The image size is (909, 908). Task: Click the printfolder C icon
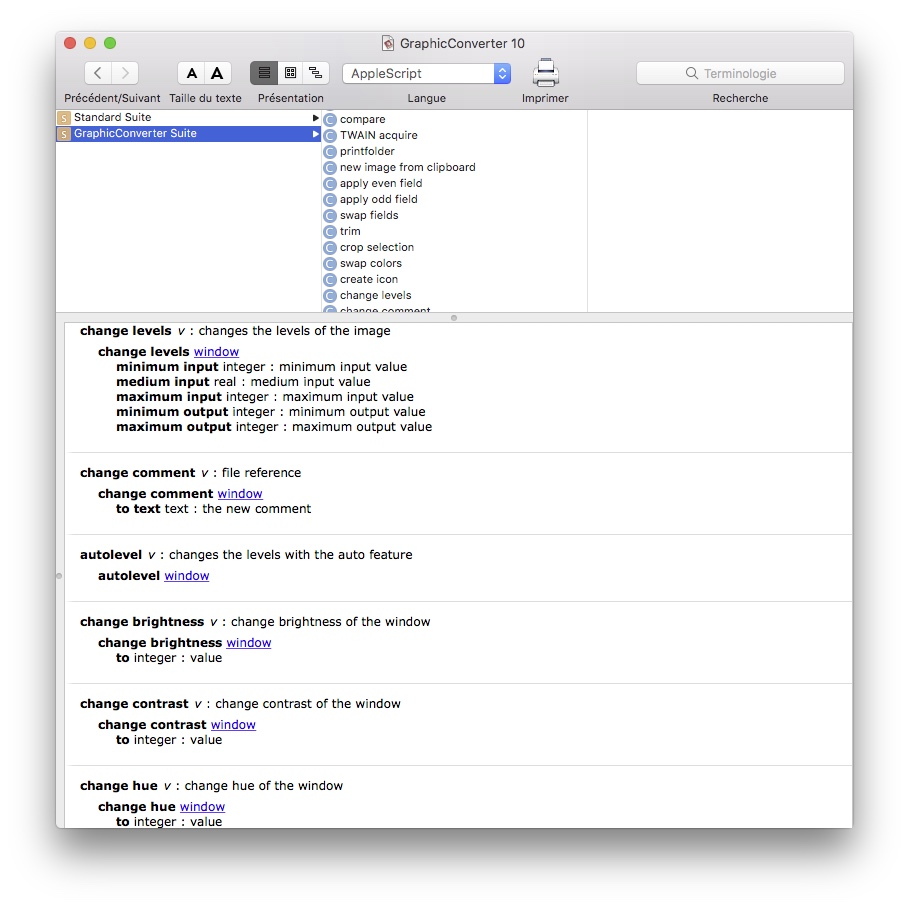[x=330, y=152]
